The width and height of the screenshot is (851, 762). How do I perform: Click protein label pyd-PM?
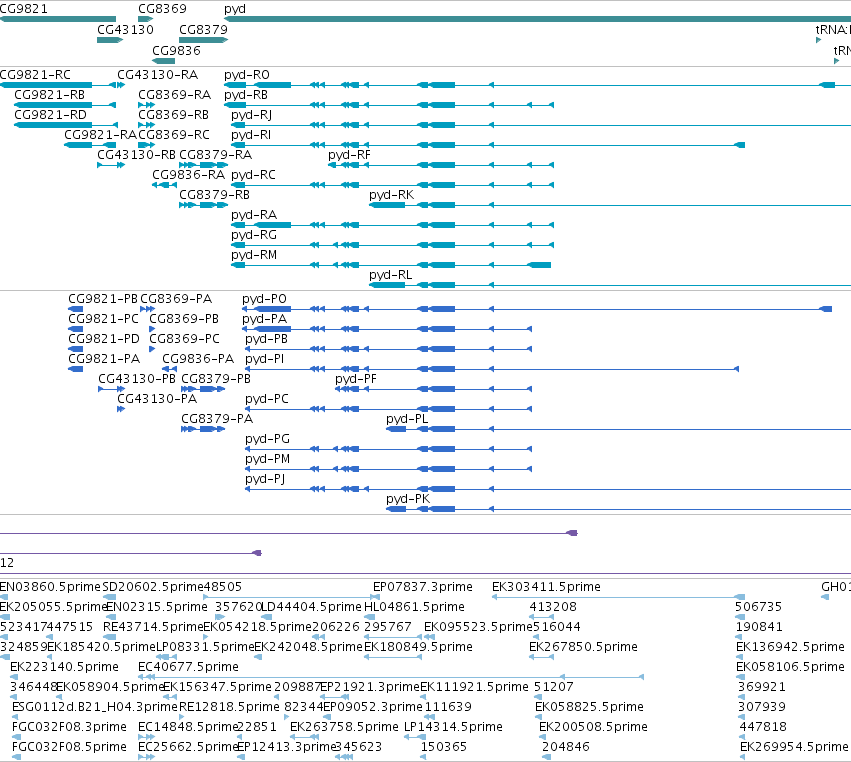[268, 459]
